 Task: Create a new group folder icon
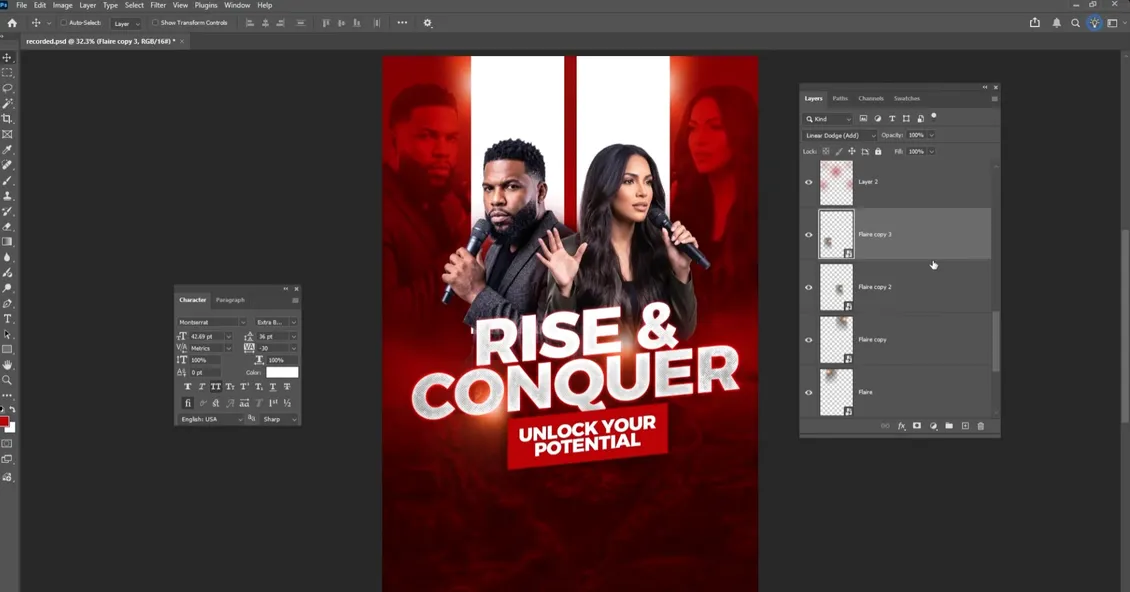tap(948, 426)
